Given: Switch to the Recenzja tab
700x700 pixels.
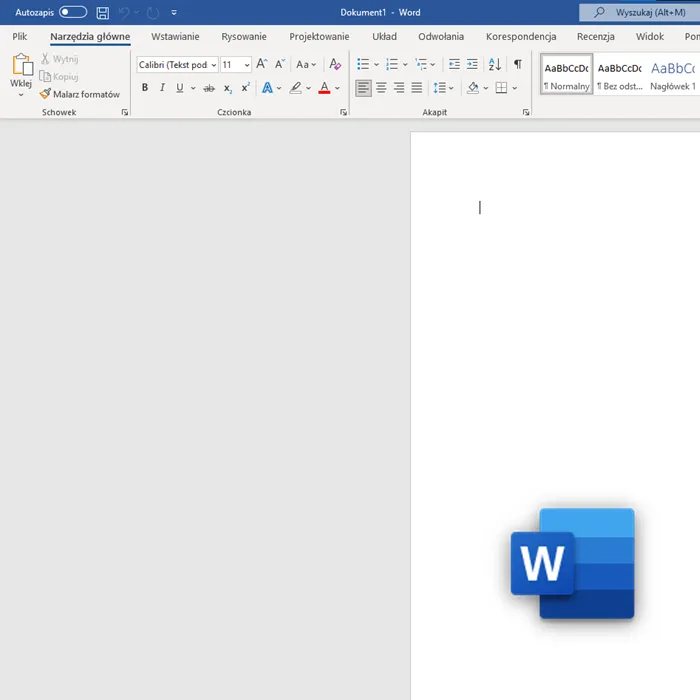Looking at the screenshot, I should tap(596, 37).
